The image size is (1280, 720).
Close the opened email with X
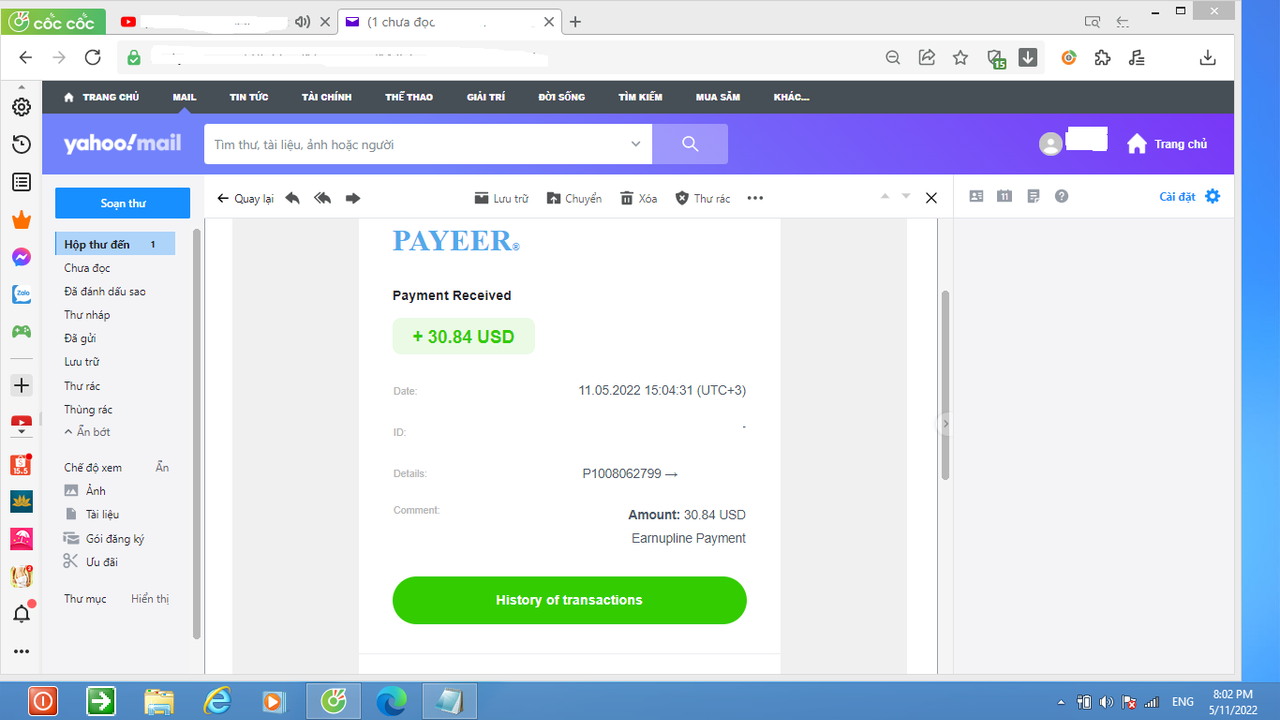click(931, 198)
